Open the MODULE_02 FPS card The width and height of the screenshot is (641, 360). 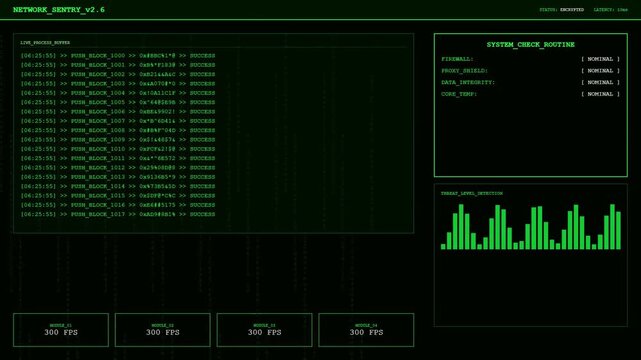pyautogui.click(x=163, y=330)
